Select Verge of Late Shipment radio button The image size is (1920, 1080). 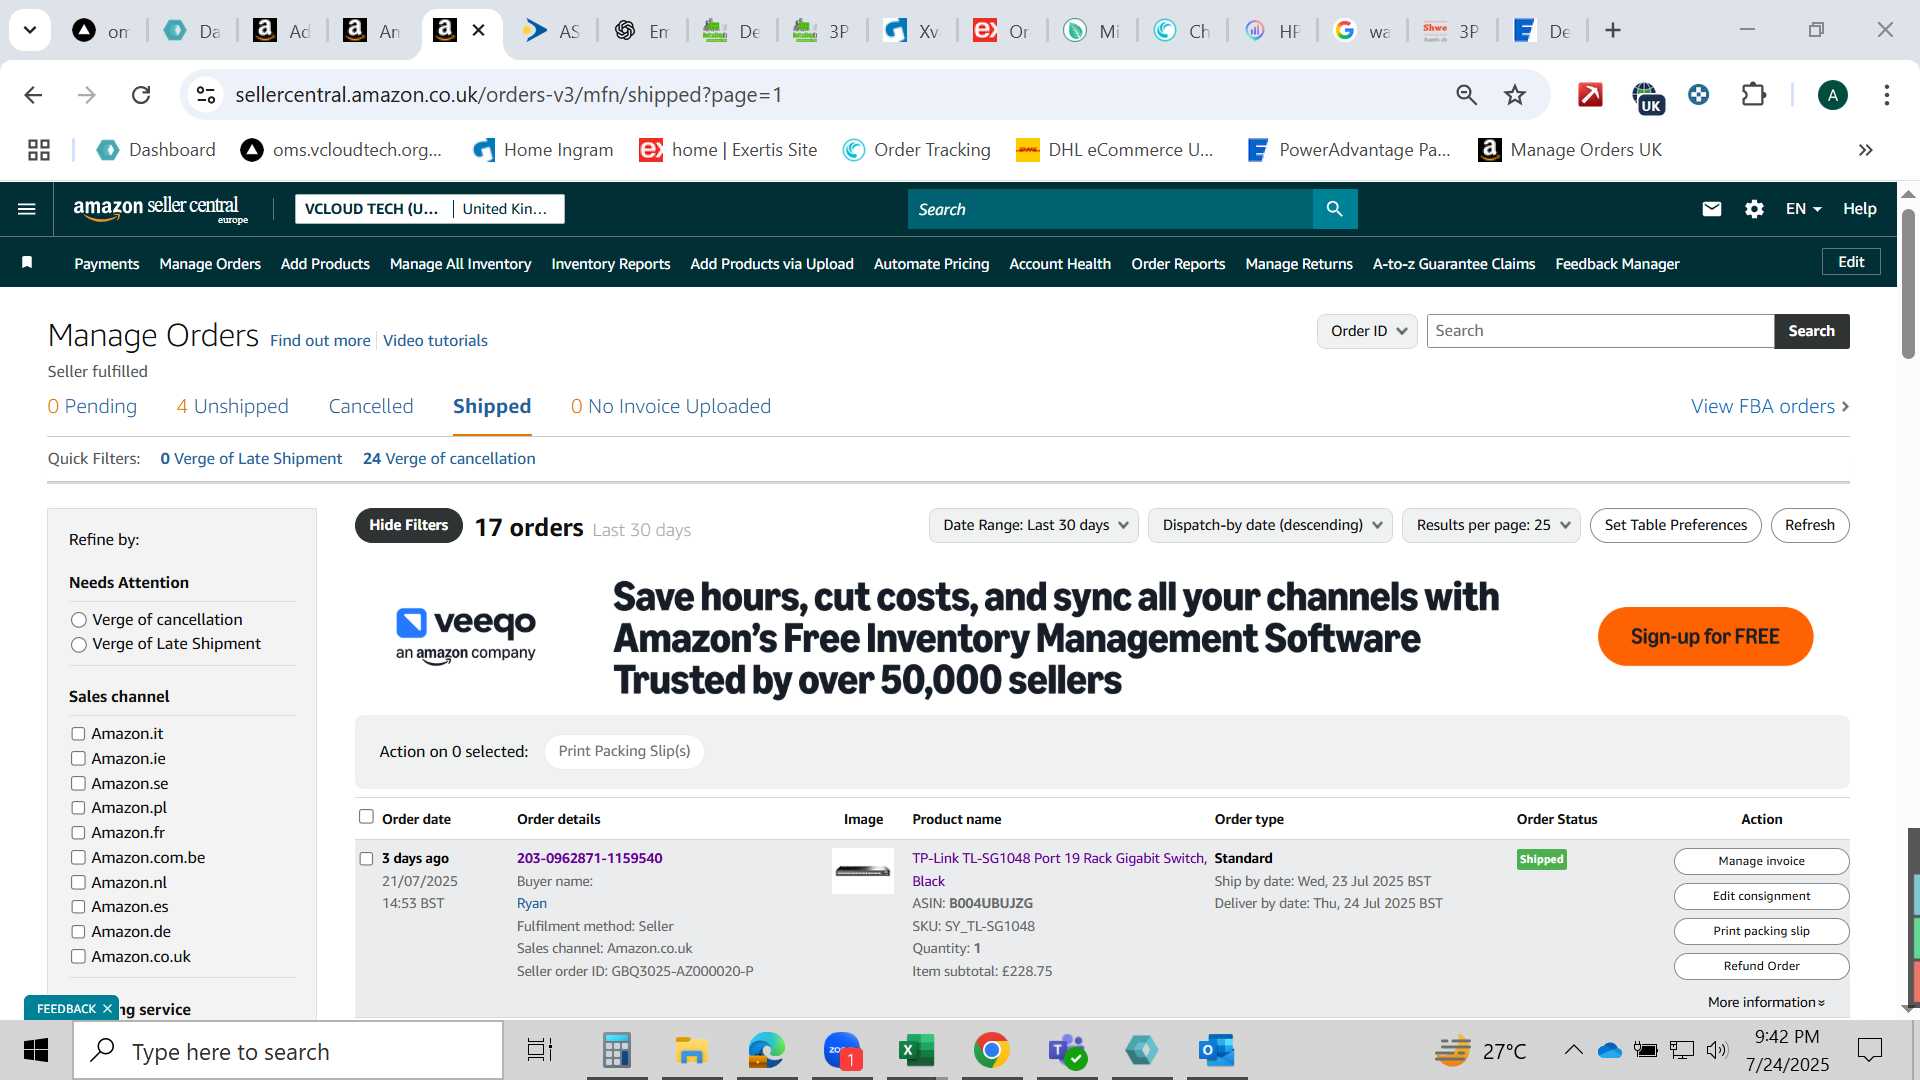[79, 645]
